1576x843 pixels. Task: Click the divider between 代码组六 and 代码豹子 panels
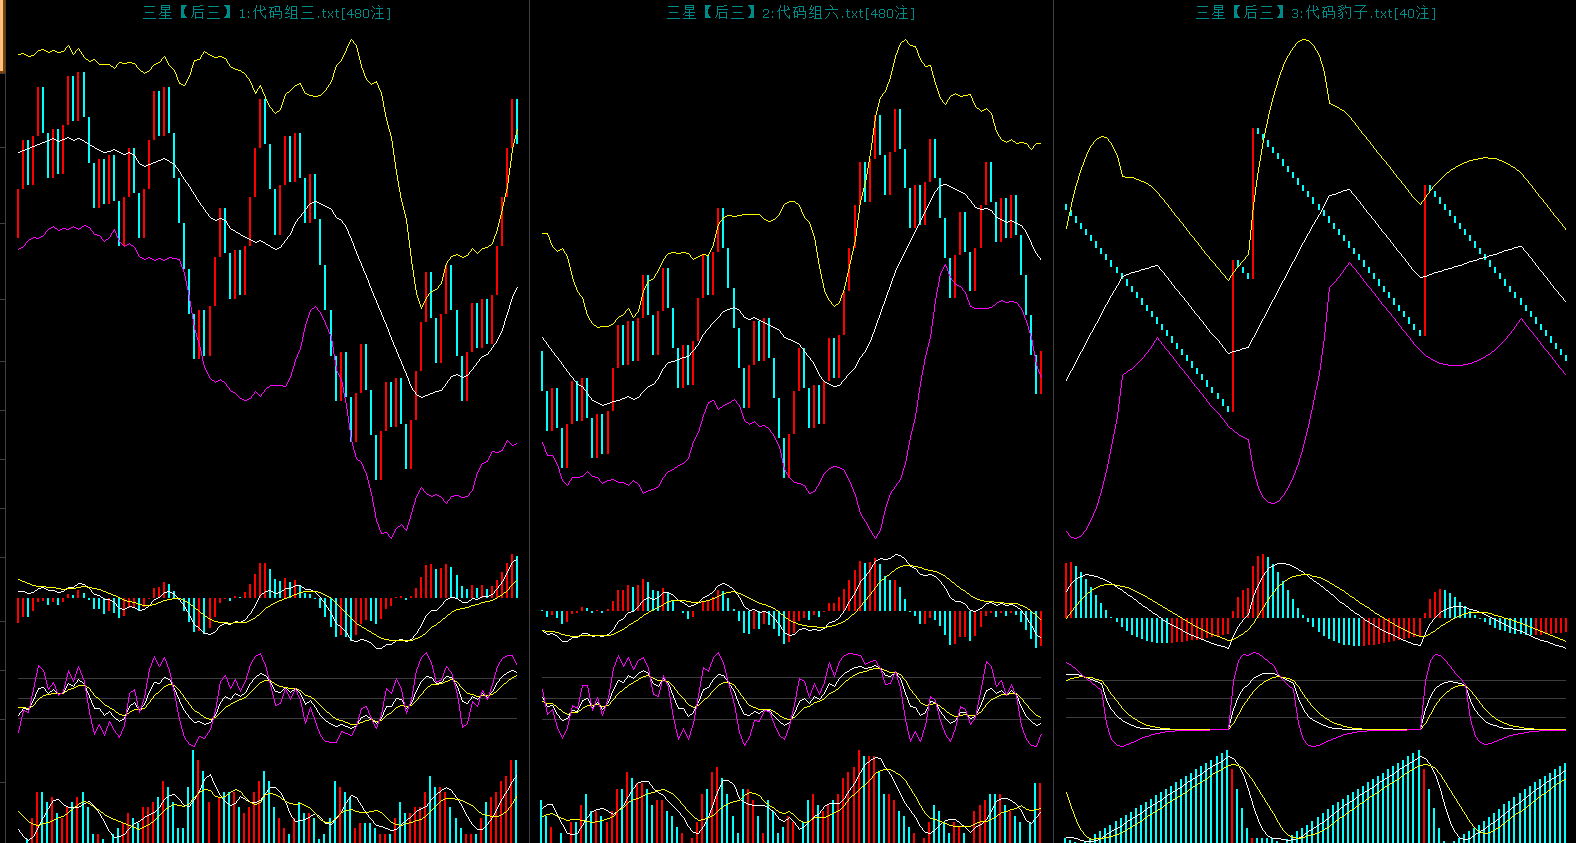coord(1053,420)
